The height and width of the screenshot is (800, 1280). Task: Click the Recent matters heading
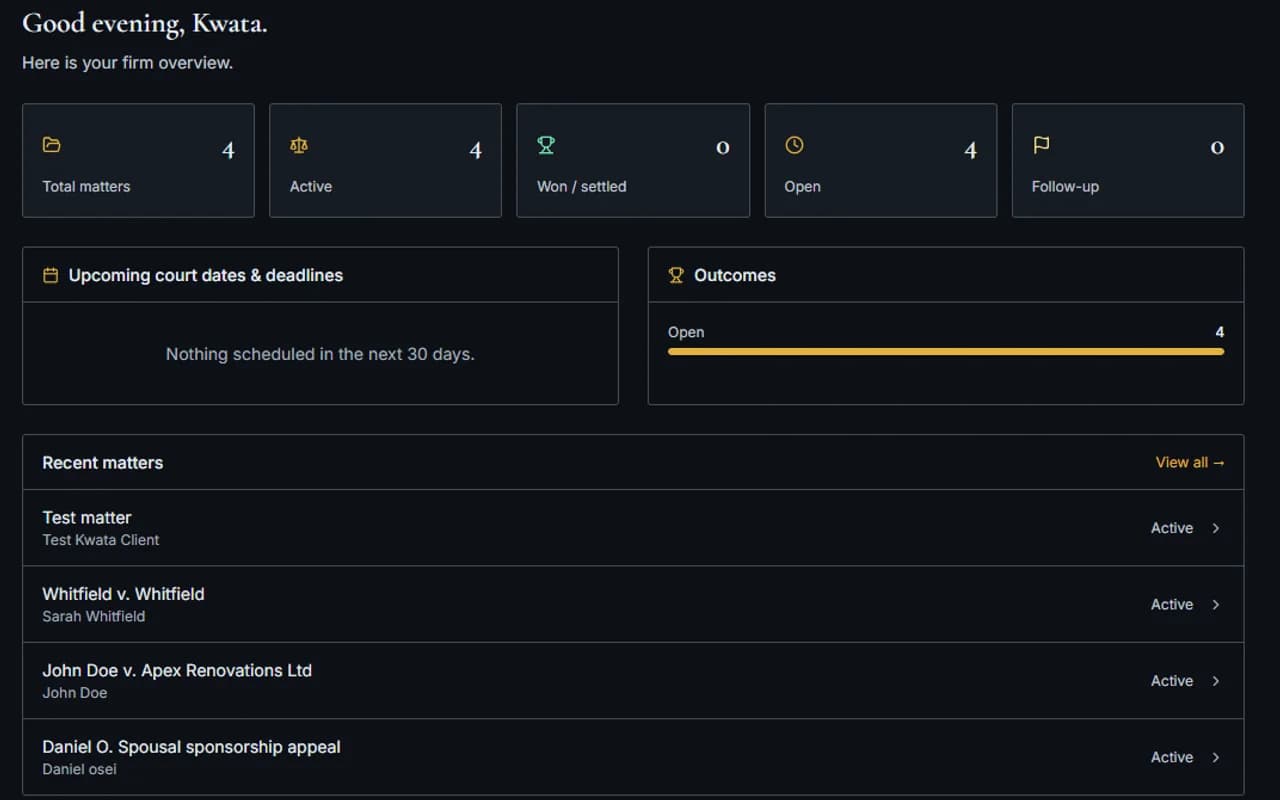click(102, 463)
